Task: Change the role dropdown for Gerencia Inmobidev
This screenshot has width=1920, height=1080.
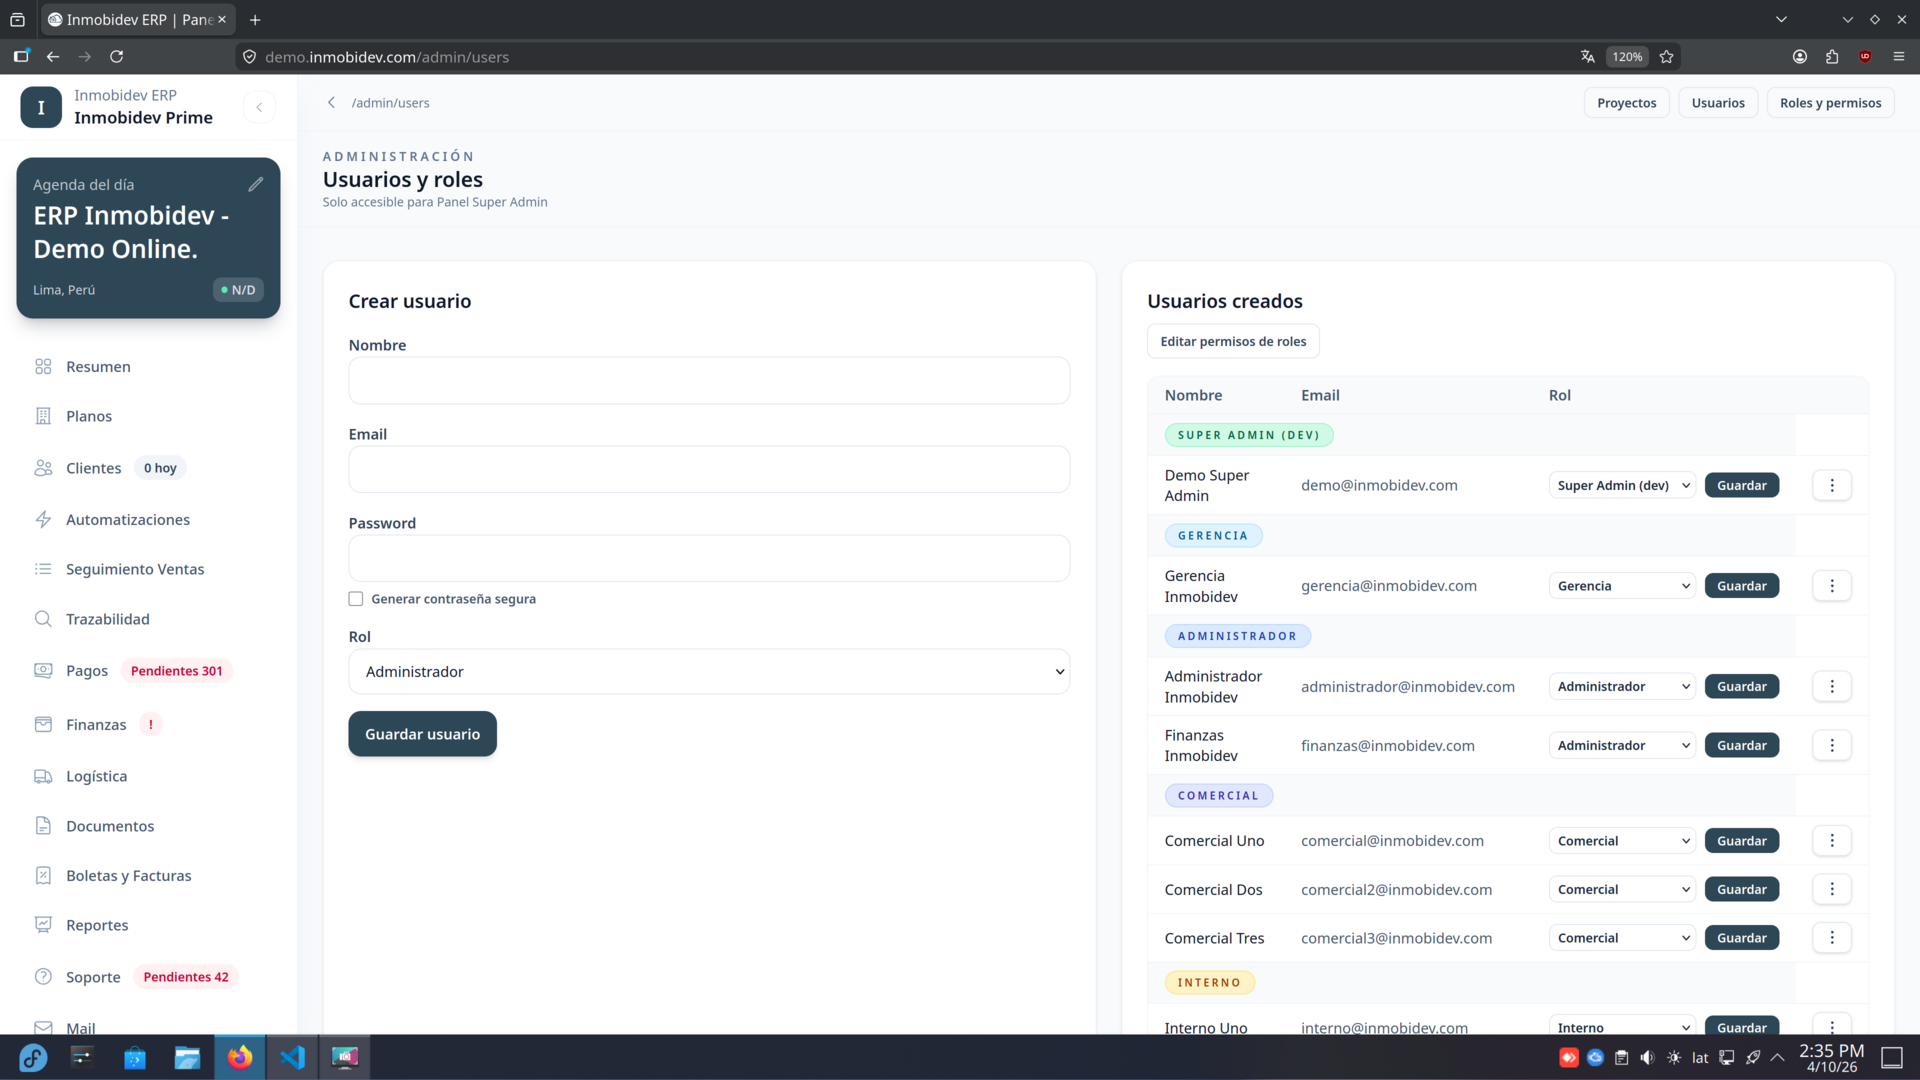Action: (1621, 585)
